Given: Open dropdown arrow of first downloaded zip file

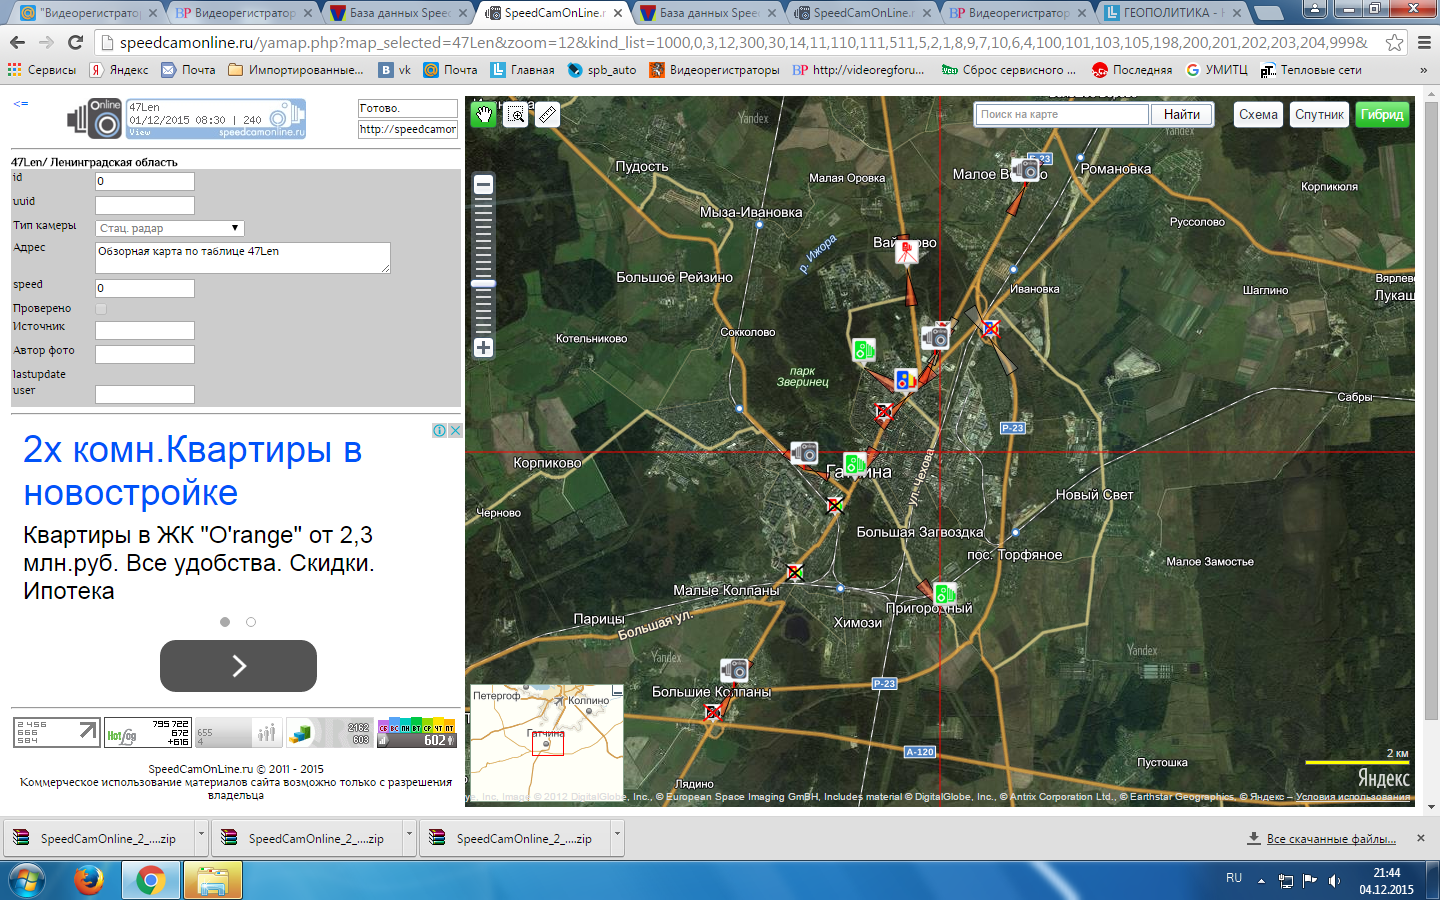Looking at the screenshot, I should coord(201,833).
